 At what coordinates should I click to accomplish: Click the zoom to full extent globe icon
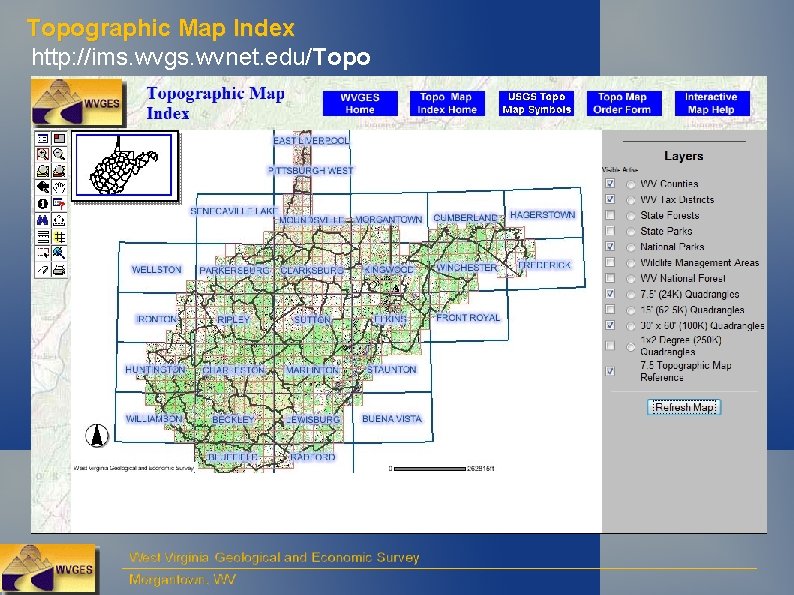pyautogui.click(x=43, y=171)
